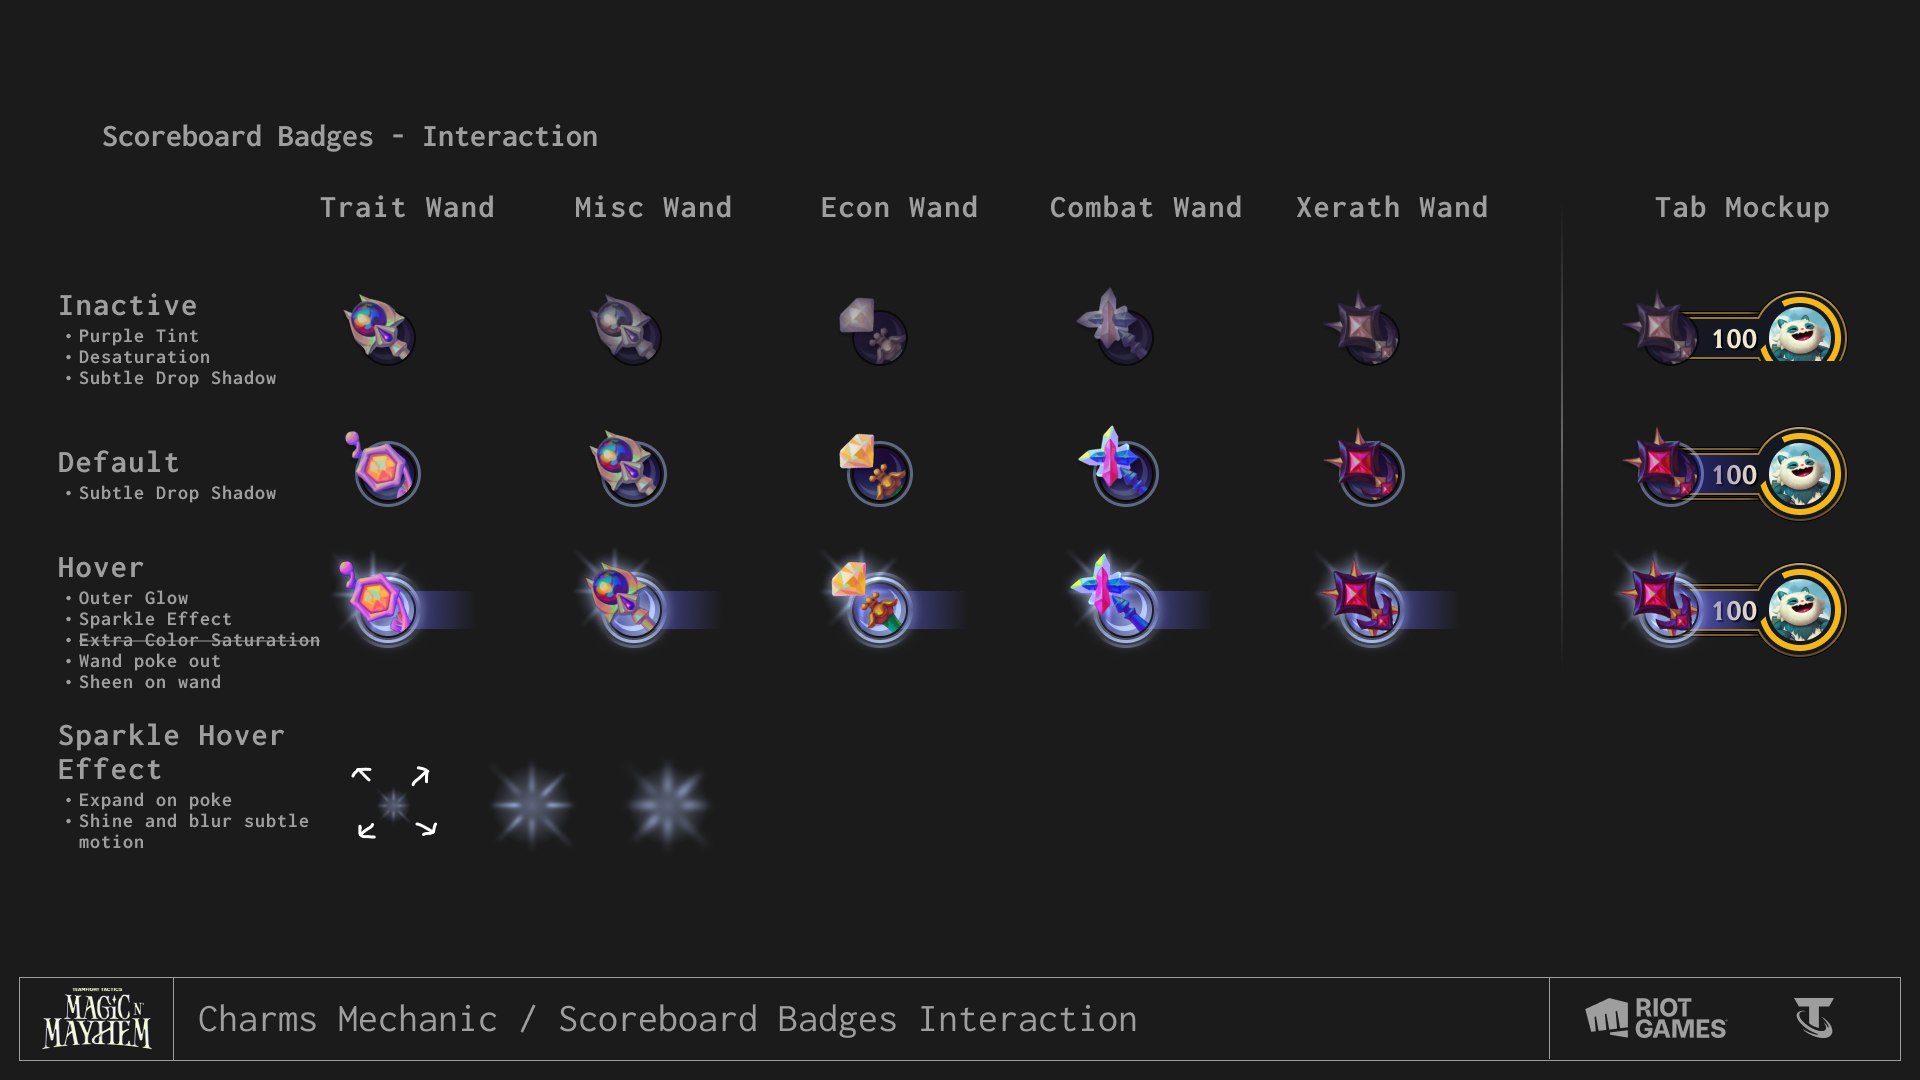Click the "Hover" row heading
This screenshot has width=1920, height=1080.
pyautogui.click(x=101, y=567)
